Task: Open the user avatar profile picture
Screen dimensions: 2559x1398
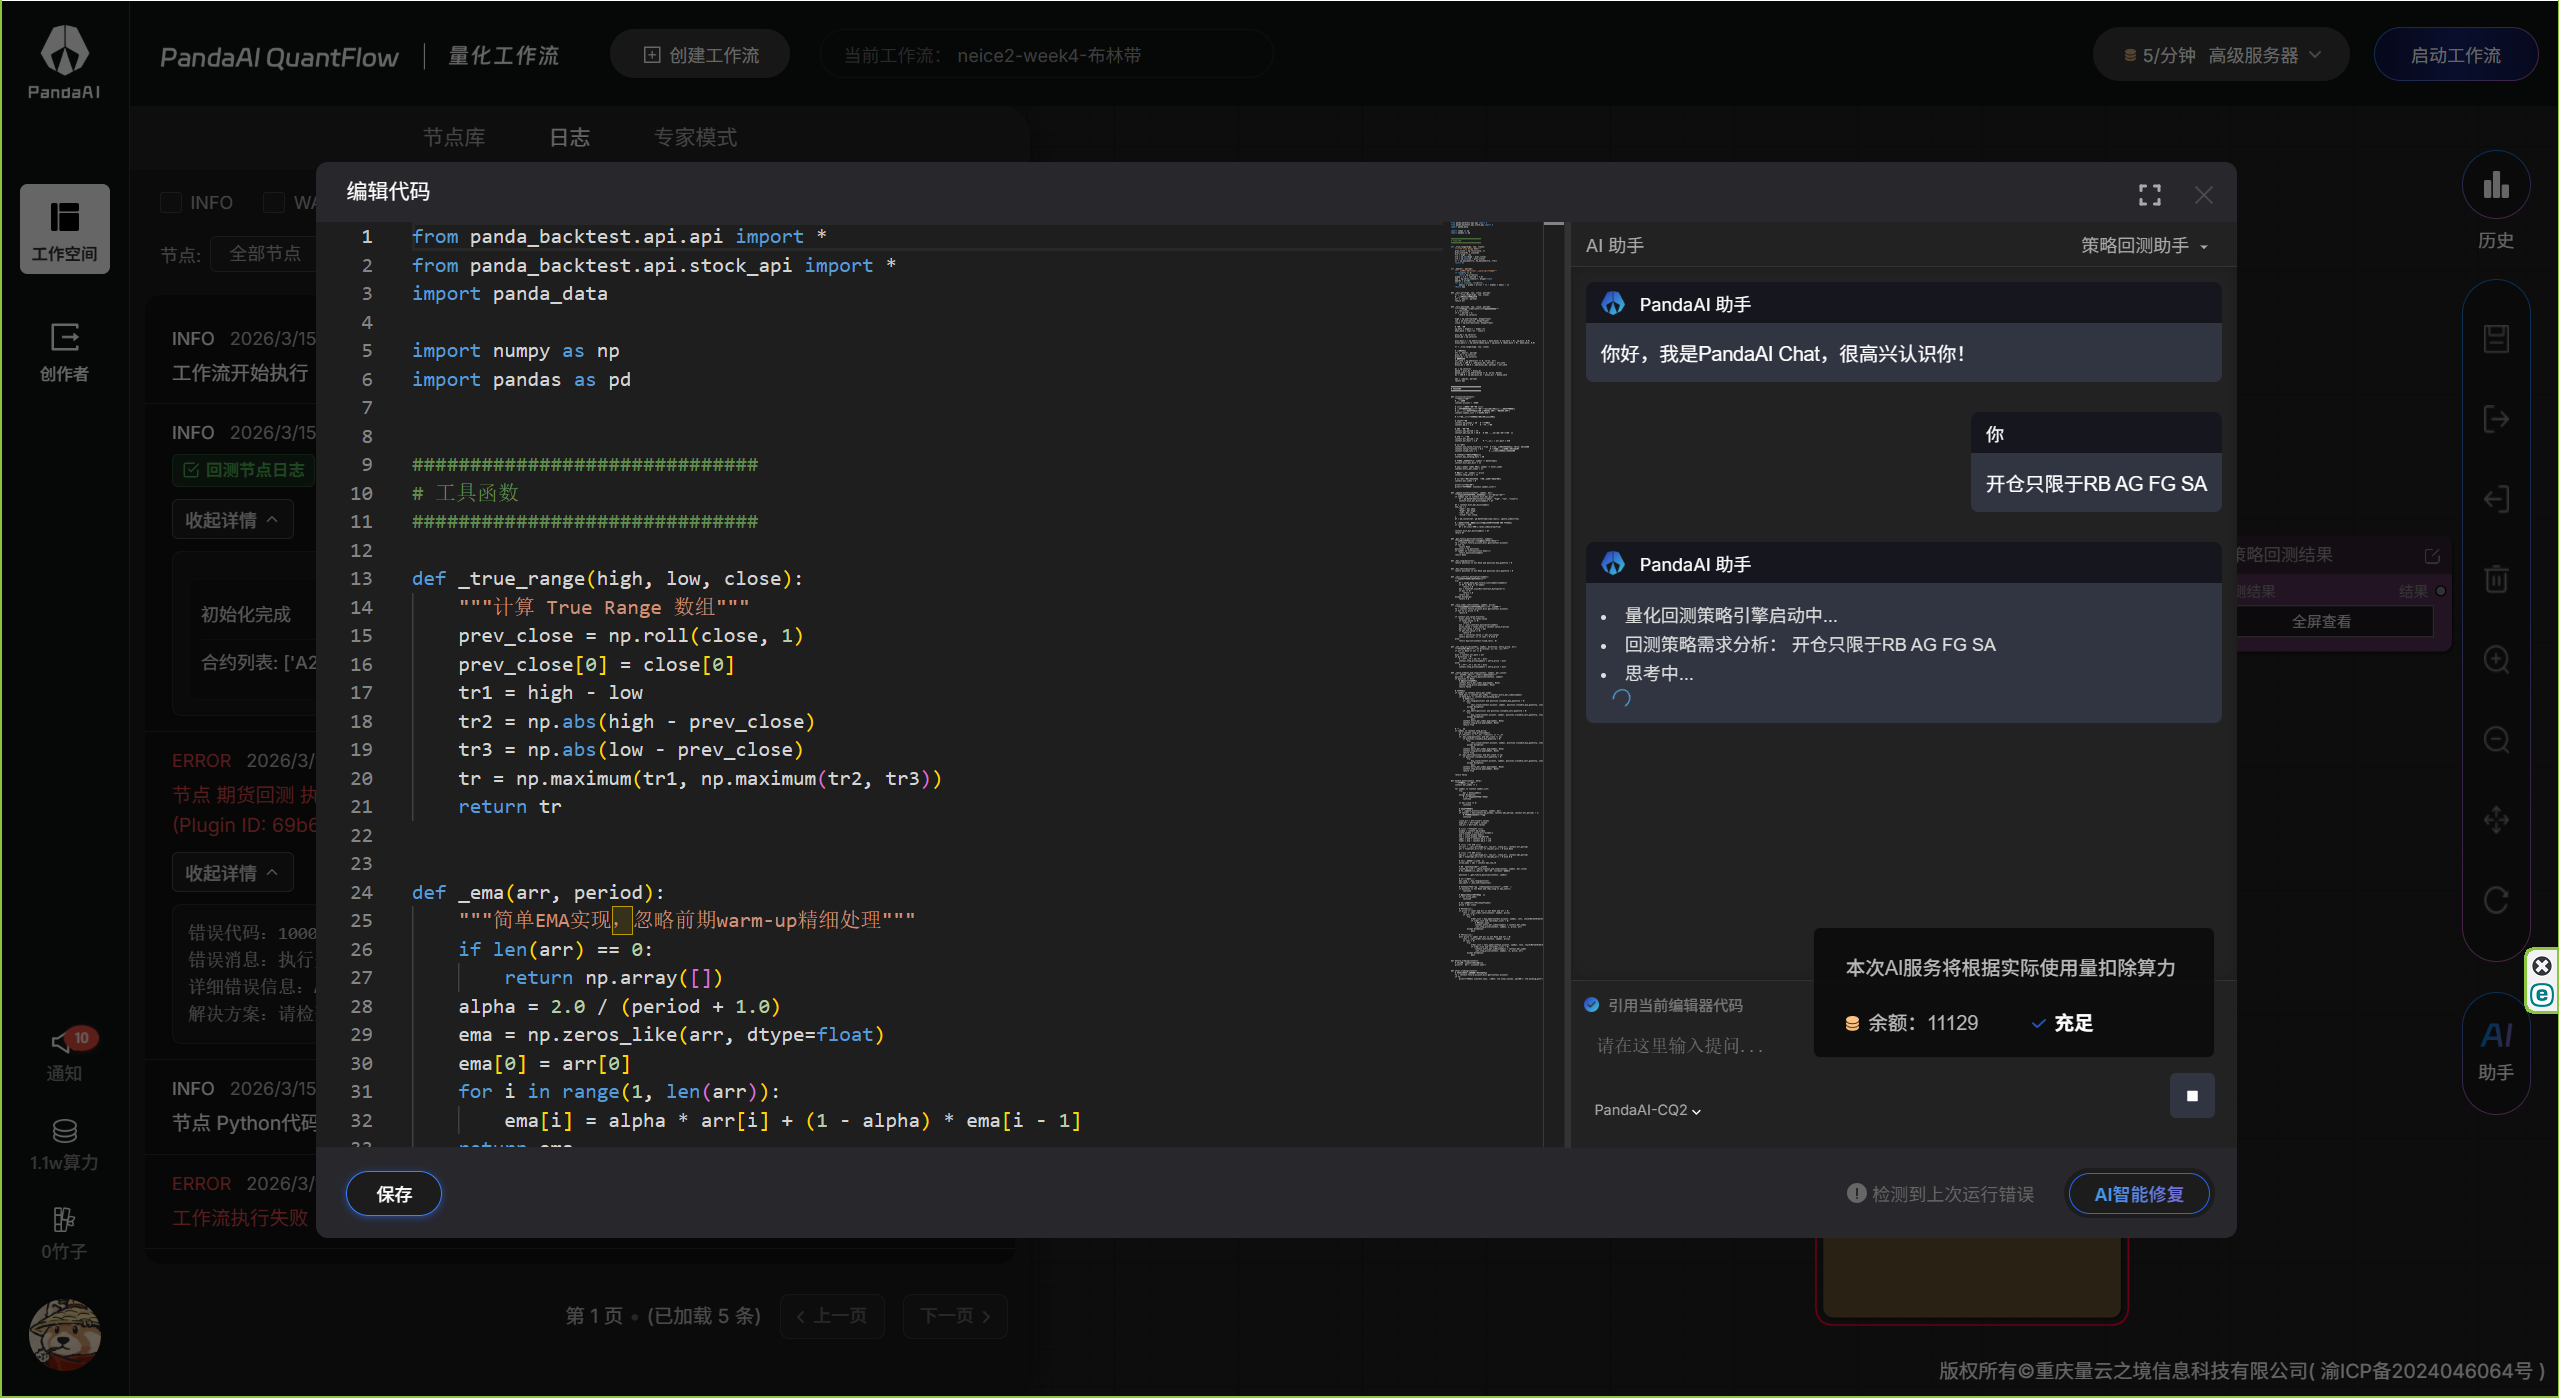Action: (x=65, y=1334)
